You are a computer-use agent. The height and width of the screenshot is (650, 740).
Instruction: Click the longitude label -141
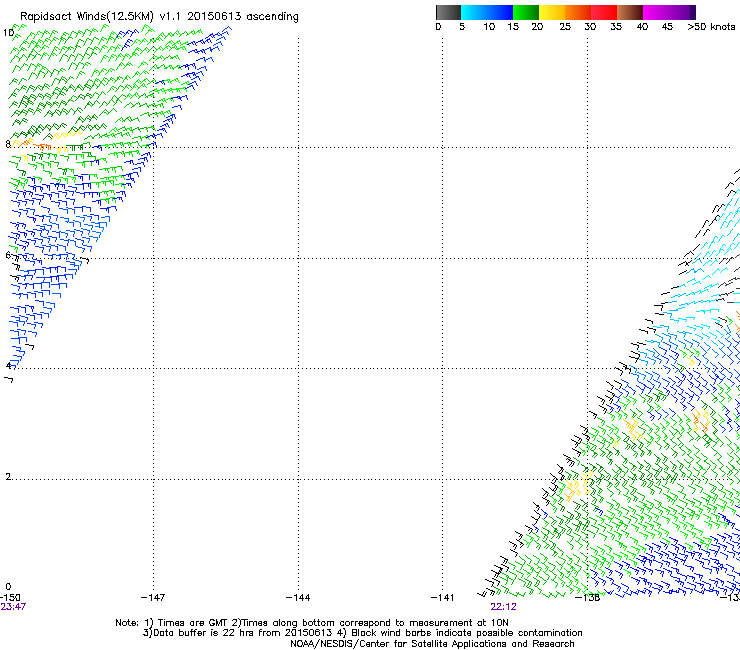[442, 598]
